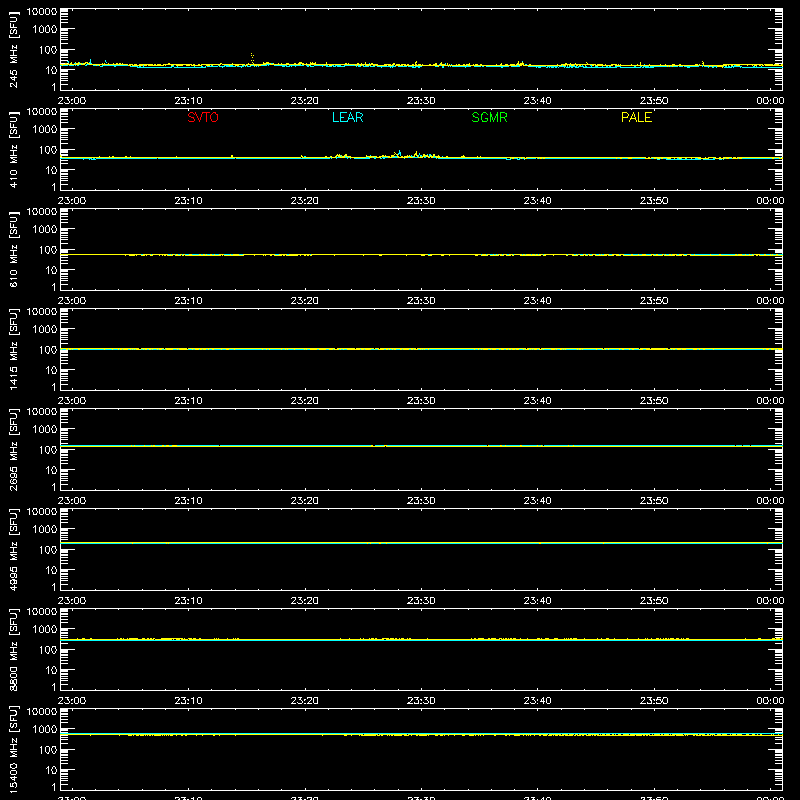Image resolution: width=800 pixels, height=800 pixels.
Task: Click 23:00 label under the 610 MHz plot
Action: coord(72,301)
